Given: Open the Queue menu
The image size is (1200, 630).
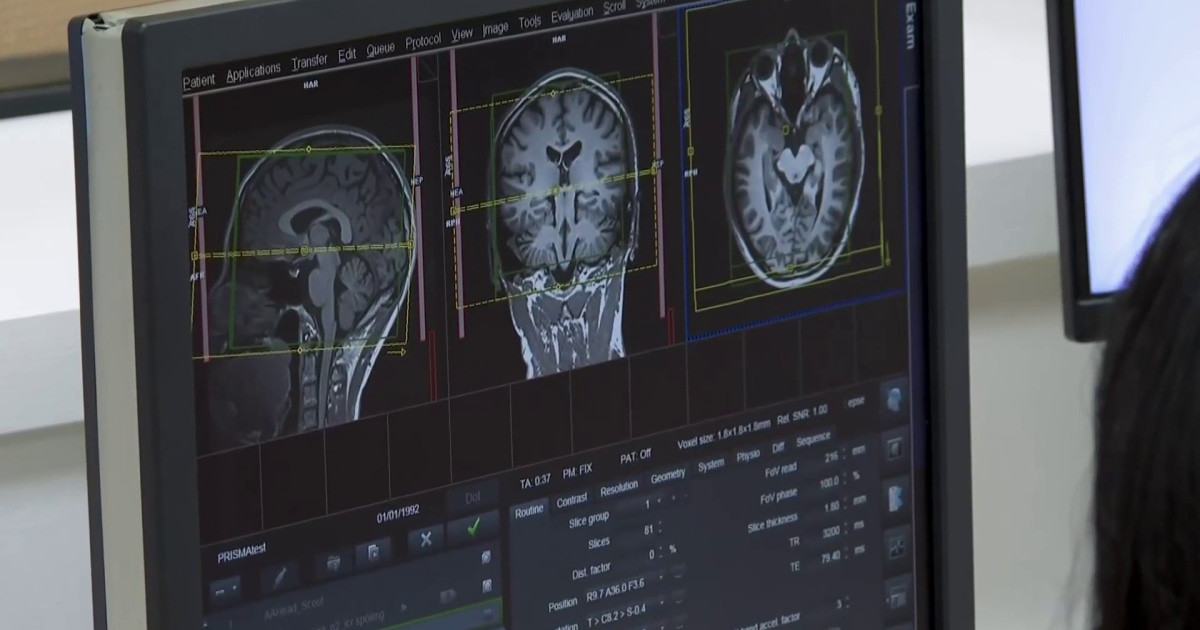Looking at the screenshot, I should tap(380, 50).
